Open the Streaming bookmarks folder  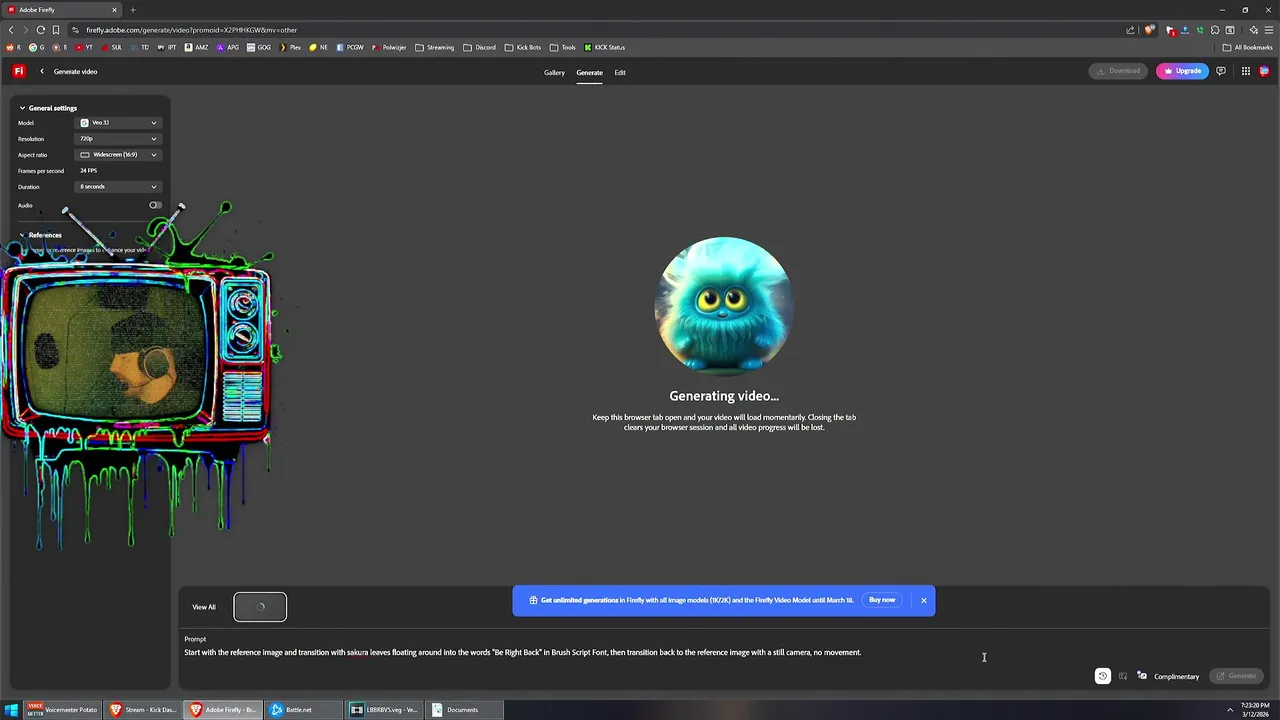coord(434,47)
